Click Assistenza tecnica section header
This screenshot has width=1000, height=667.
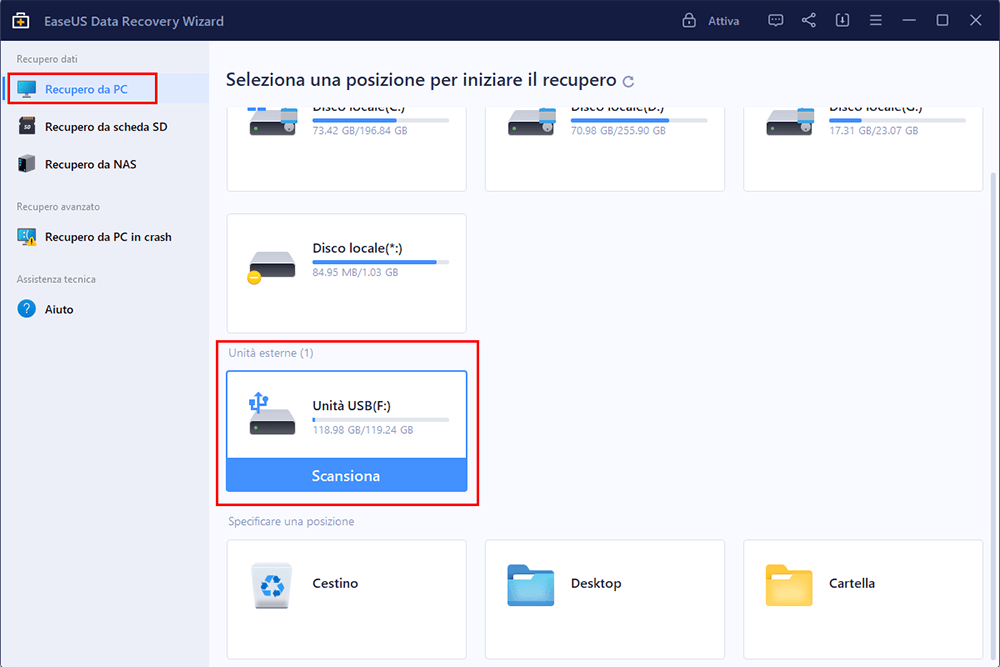56,279
